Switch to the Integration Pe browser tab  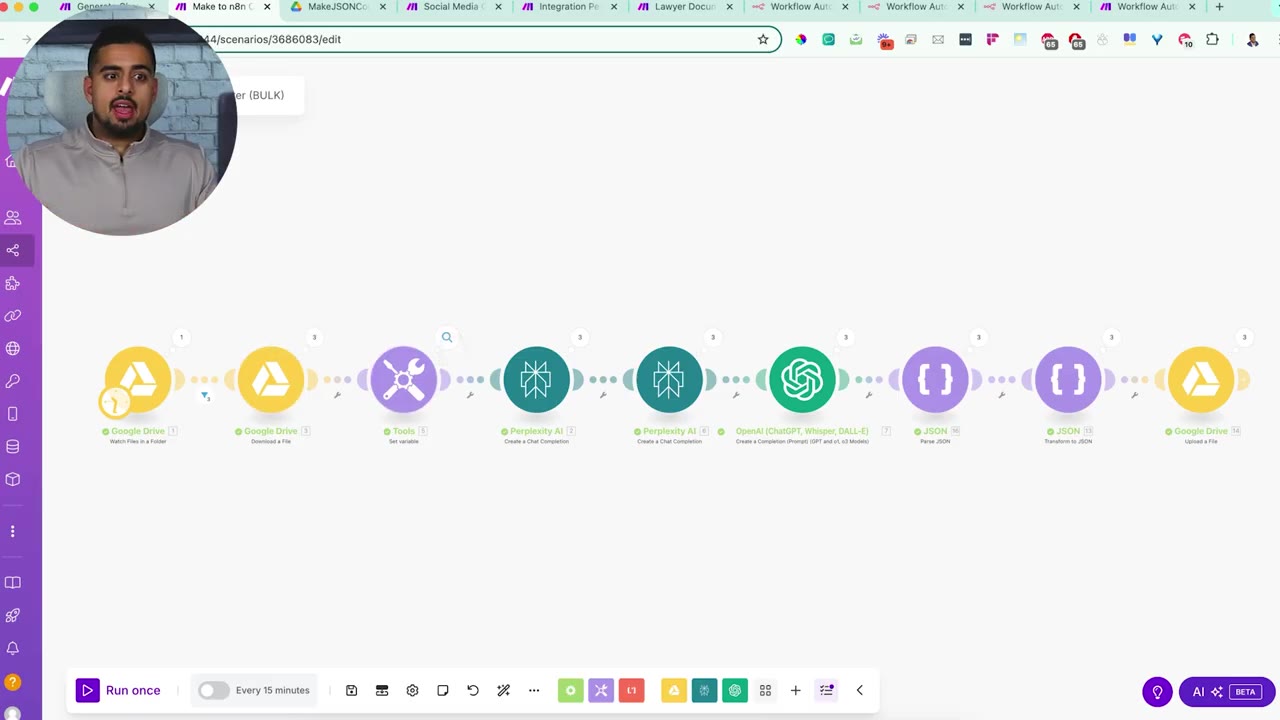[x=570, y=7]
